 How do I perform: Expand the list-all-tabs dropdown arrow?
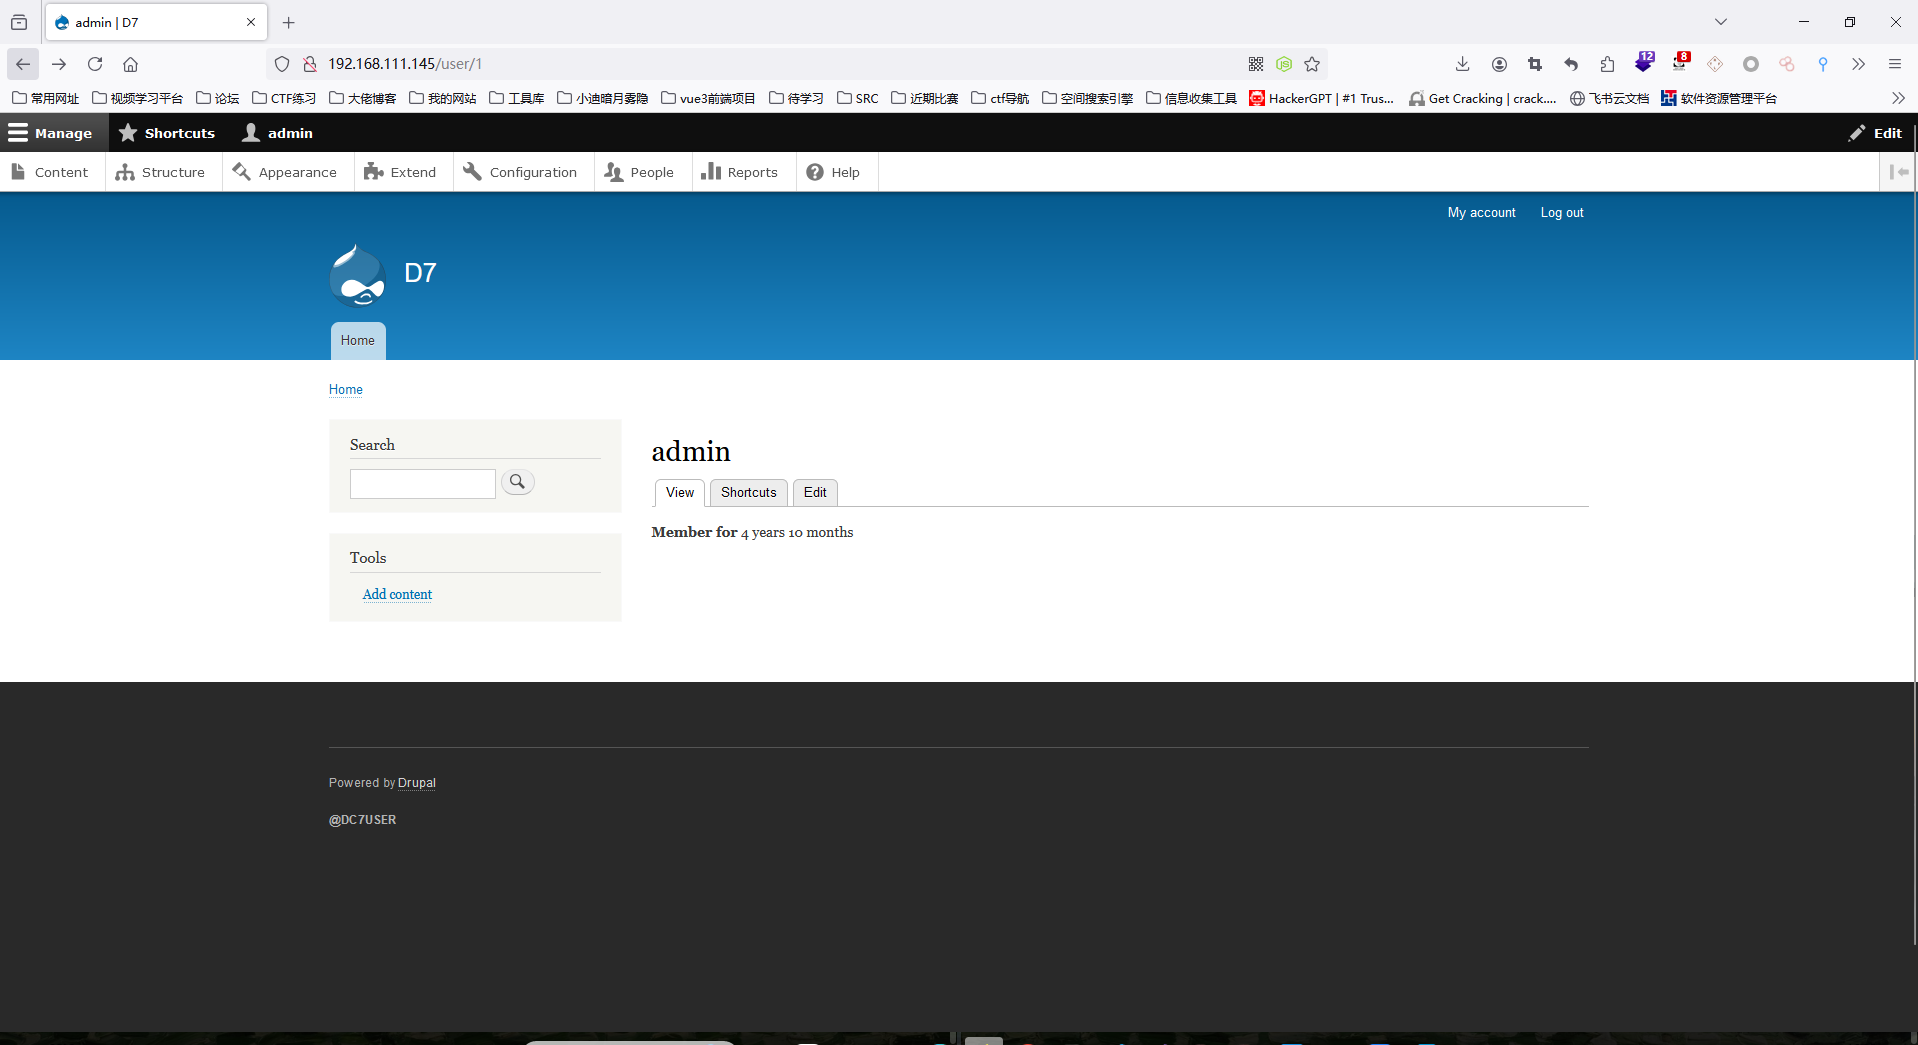click(1720, 22)
